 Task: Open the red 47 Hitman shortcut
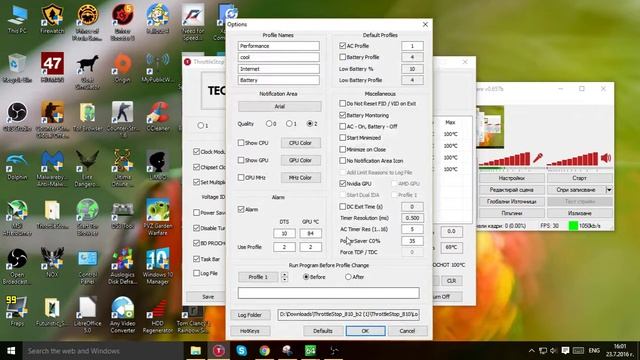(x=52, y=68)
